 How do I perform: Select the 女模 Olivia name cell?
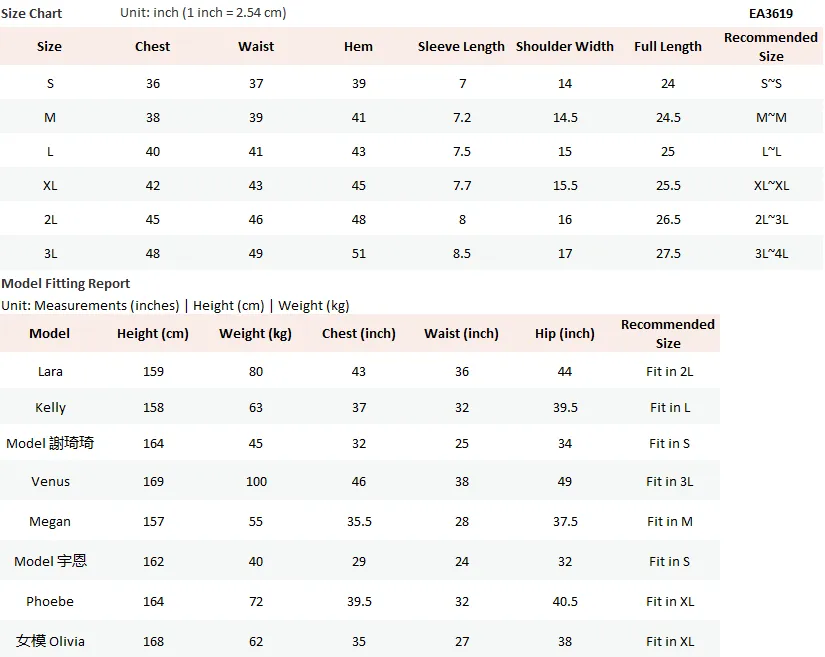pos(50,641)
